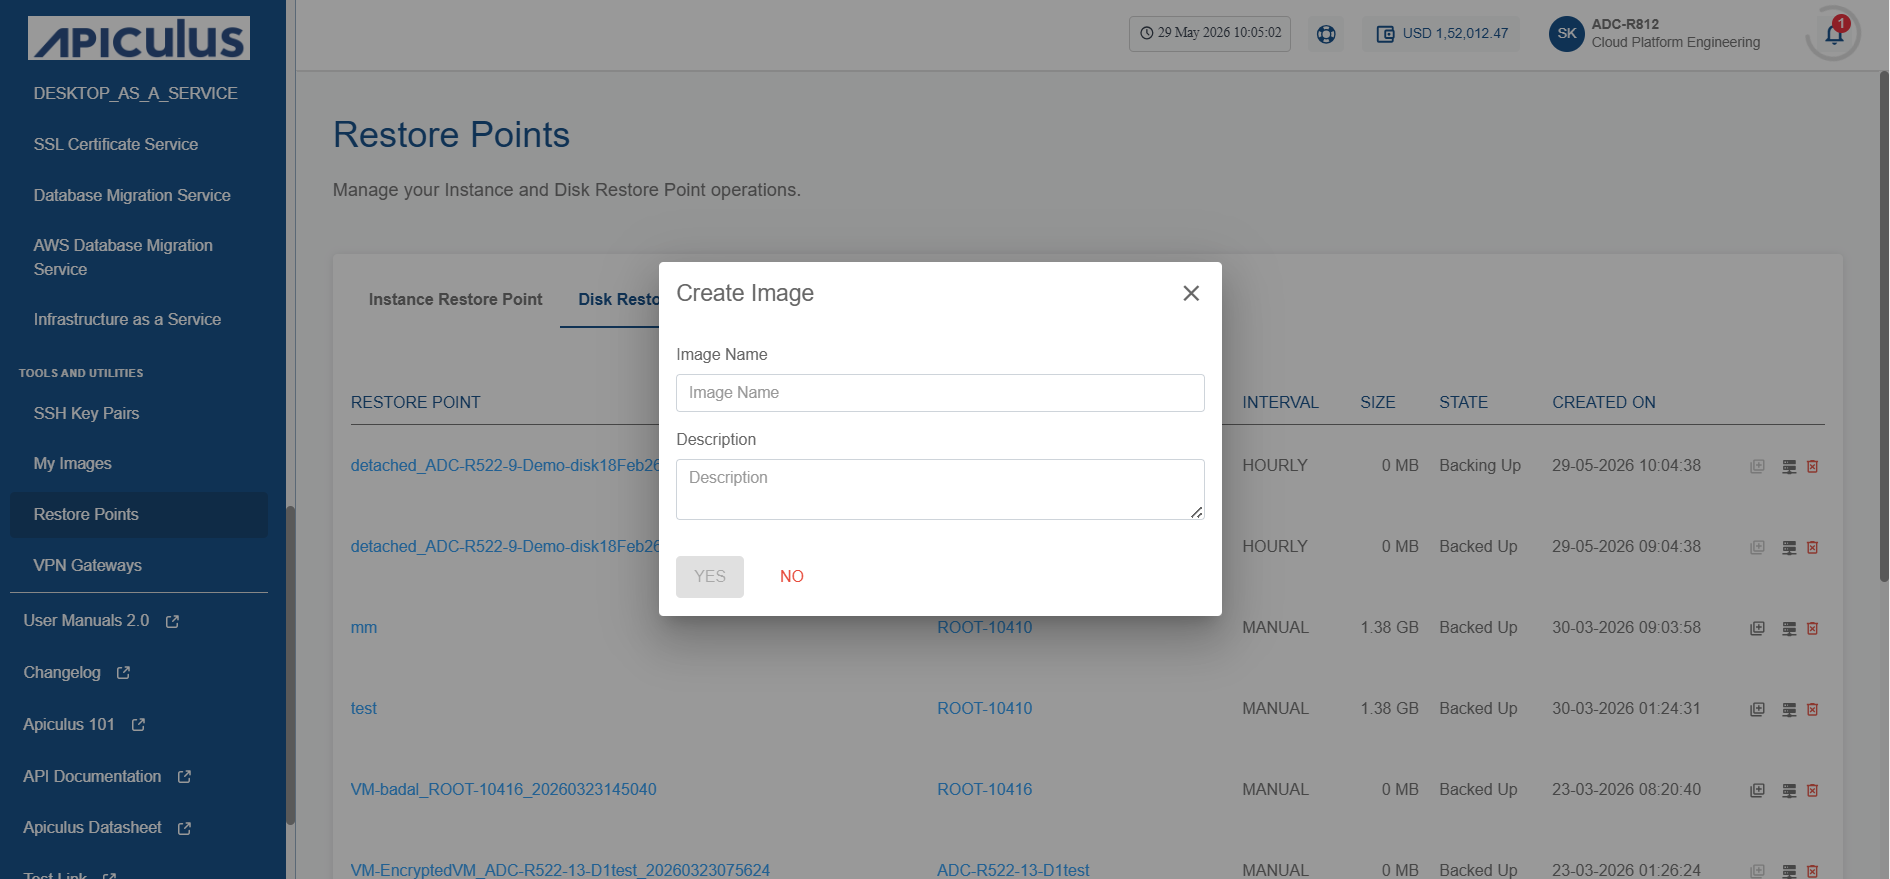The width and height of the screenshot is (1890, 879).
Task: Go to SSH Key Pairs
Action: pos(86,413)
